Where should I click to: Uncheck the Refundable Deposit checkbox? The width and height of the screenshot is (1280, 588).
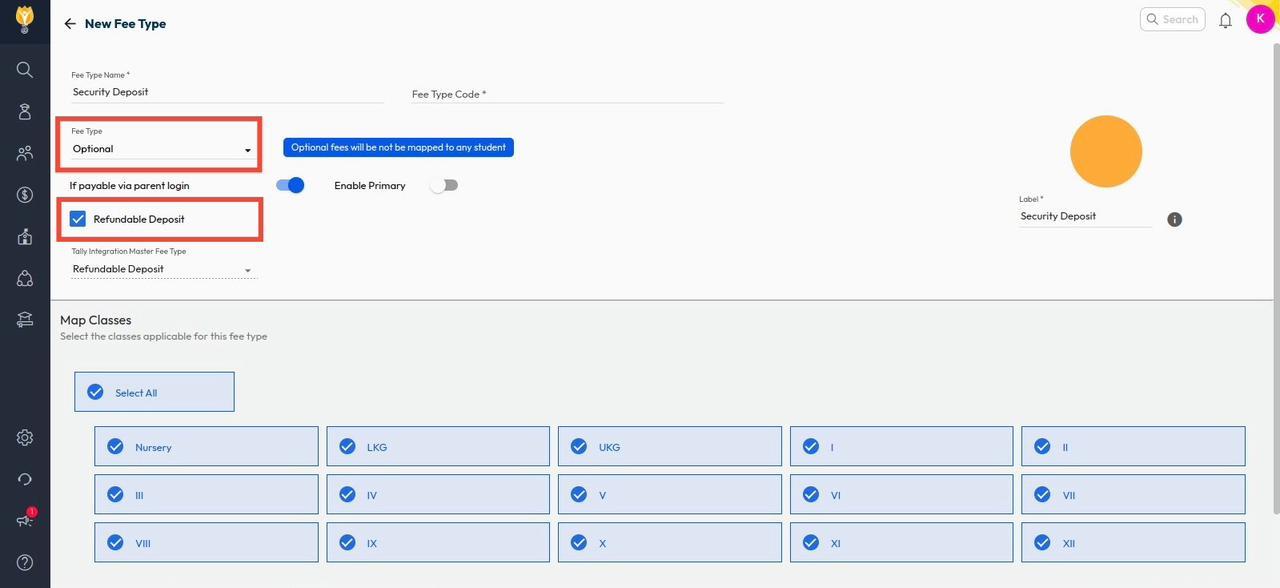[x=78, y=219]
